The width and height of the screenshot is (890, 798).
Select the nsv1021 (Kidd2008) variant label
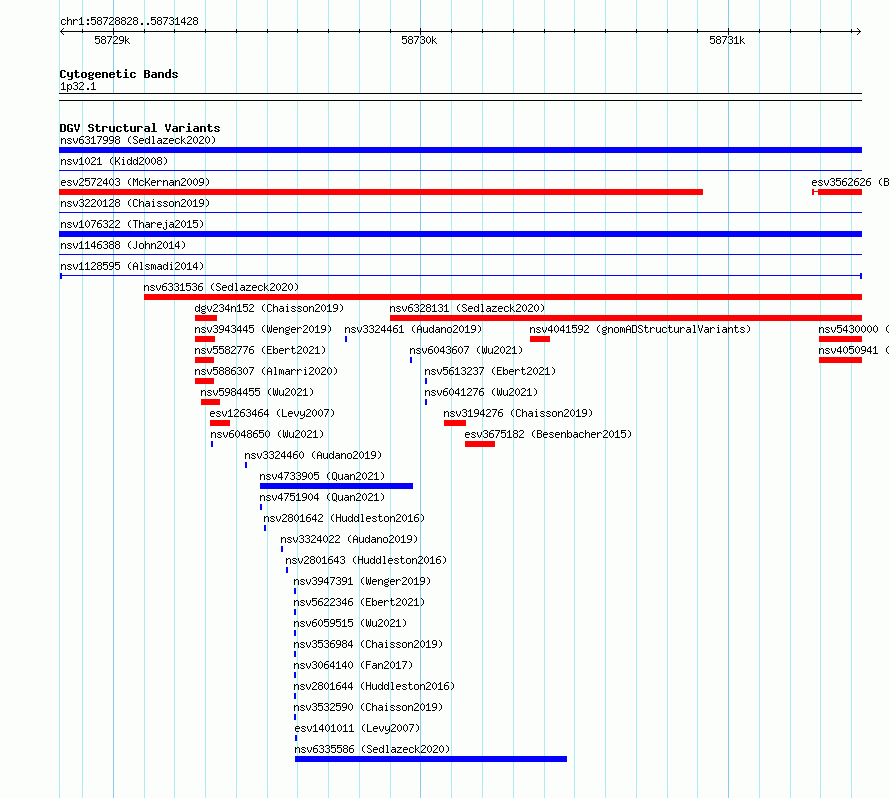[114, 161]
